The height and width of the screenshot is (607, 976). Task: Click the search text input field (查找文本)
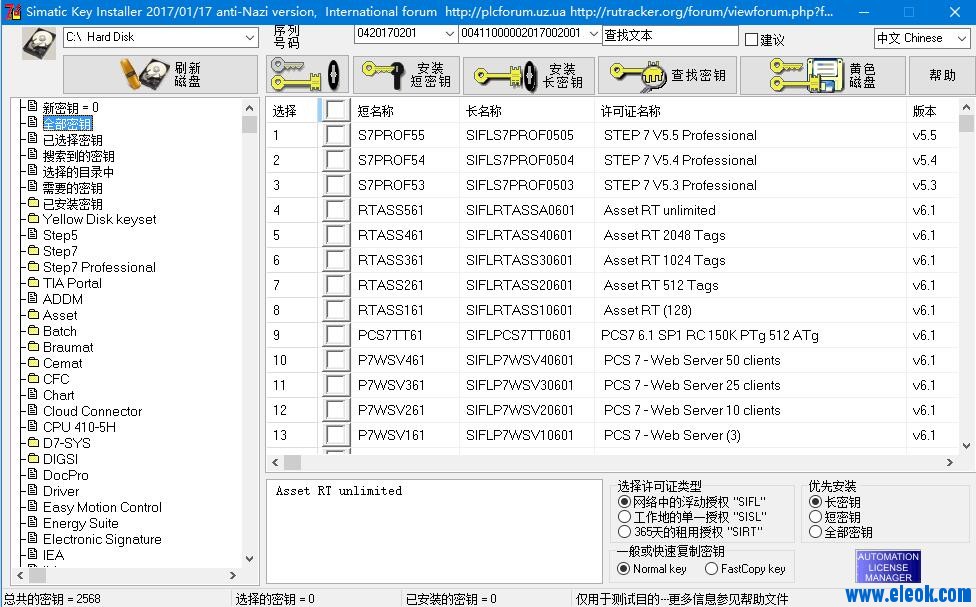coord(670,36)
